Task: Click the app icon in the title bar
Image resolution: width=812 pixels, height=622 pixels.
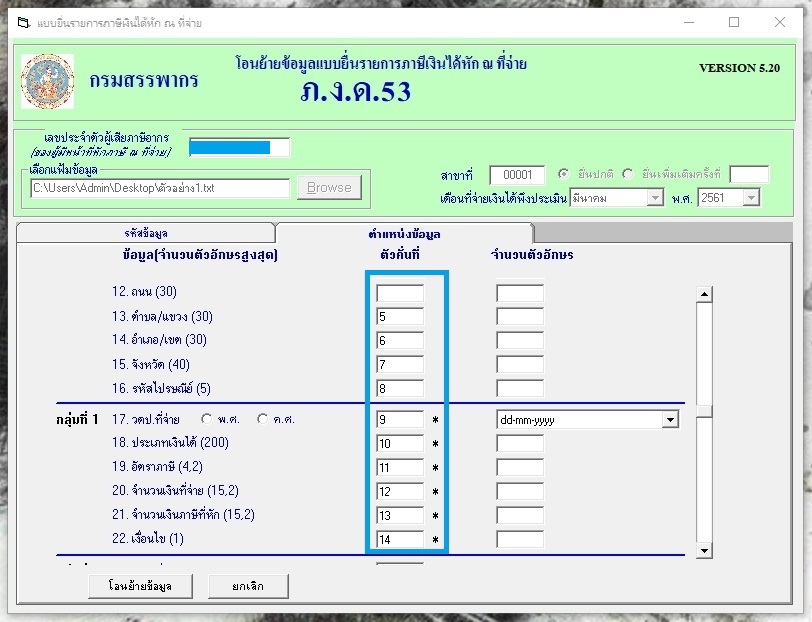Action: 24,23
